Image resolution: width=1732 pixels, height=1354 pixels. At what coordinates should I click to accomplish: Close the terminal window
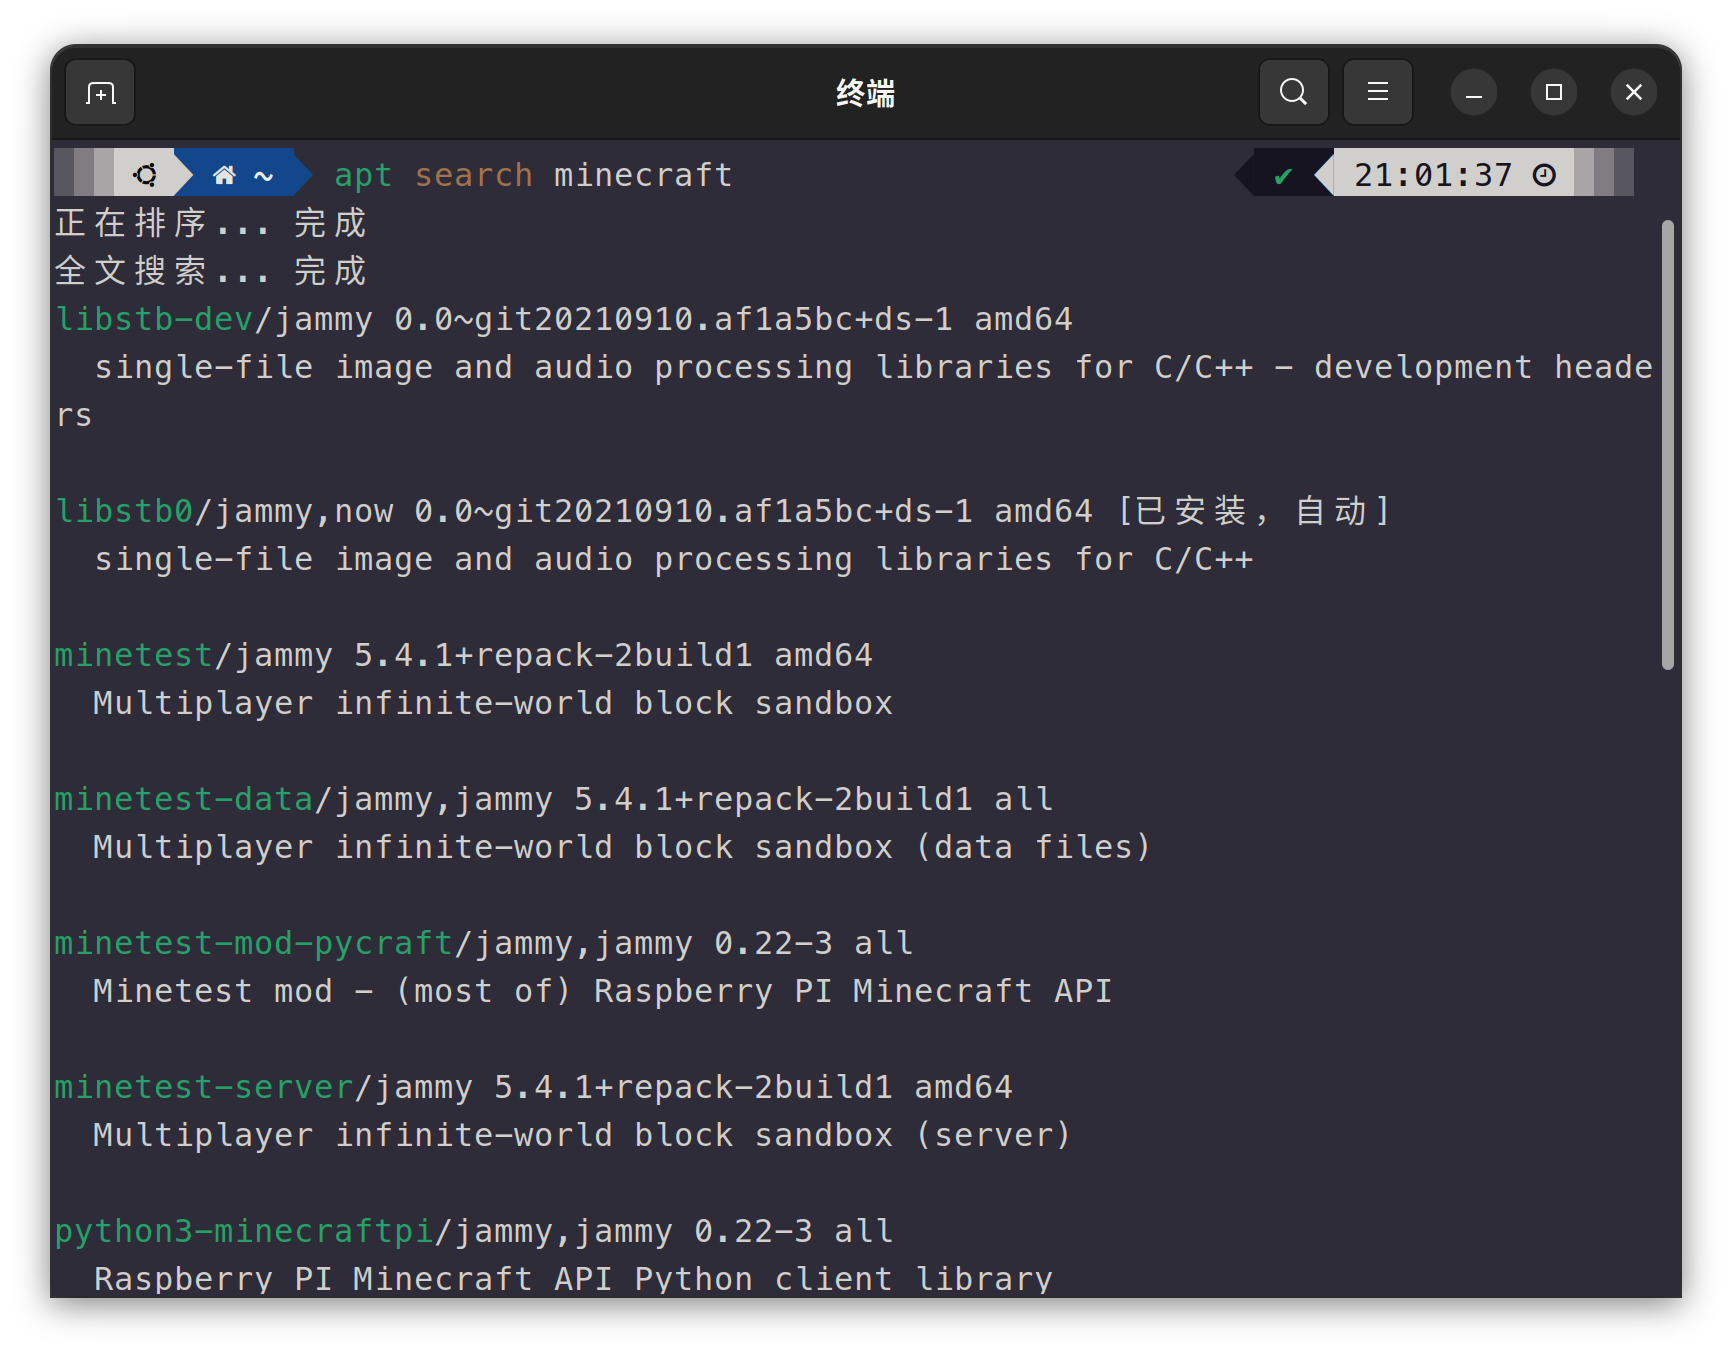click(1633, 93)
